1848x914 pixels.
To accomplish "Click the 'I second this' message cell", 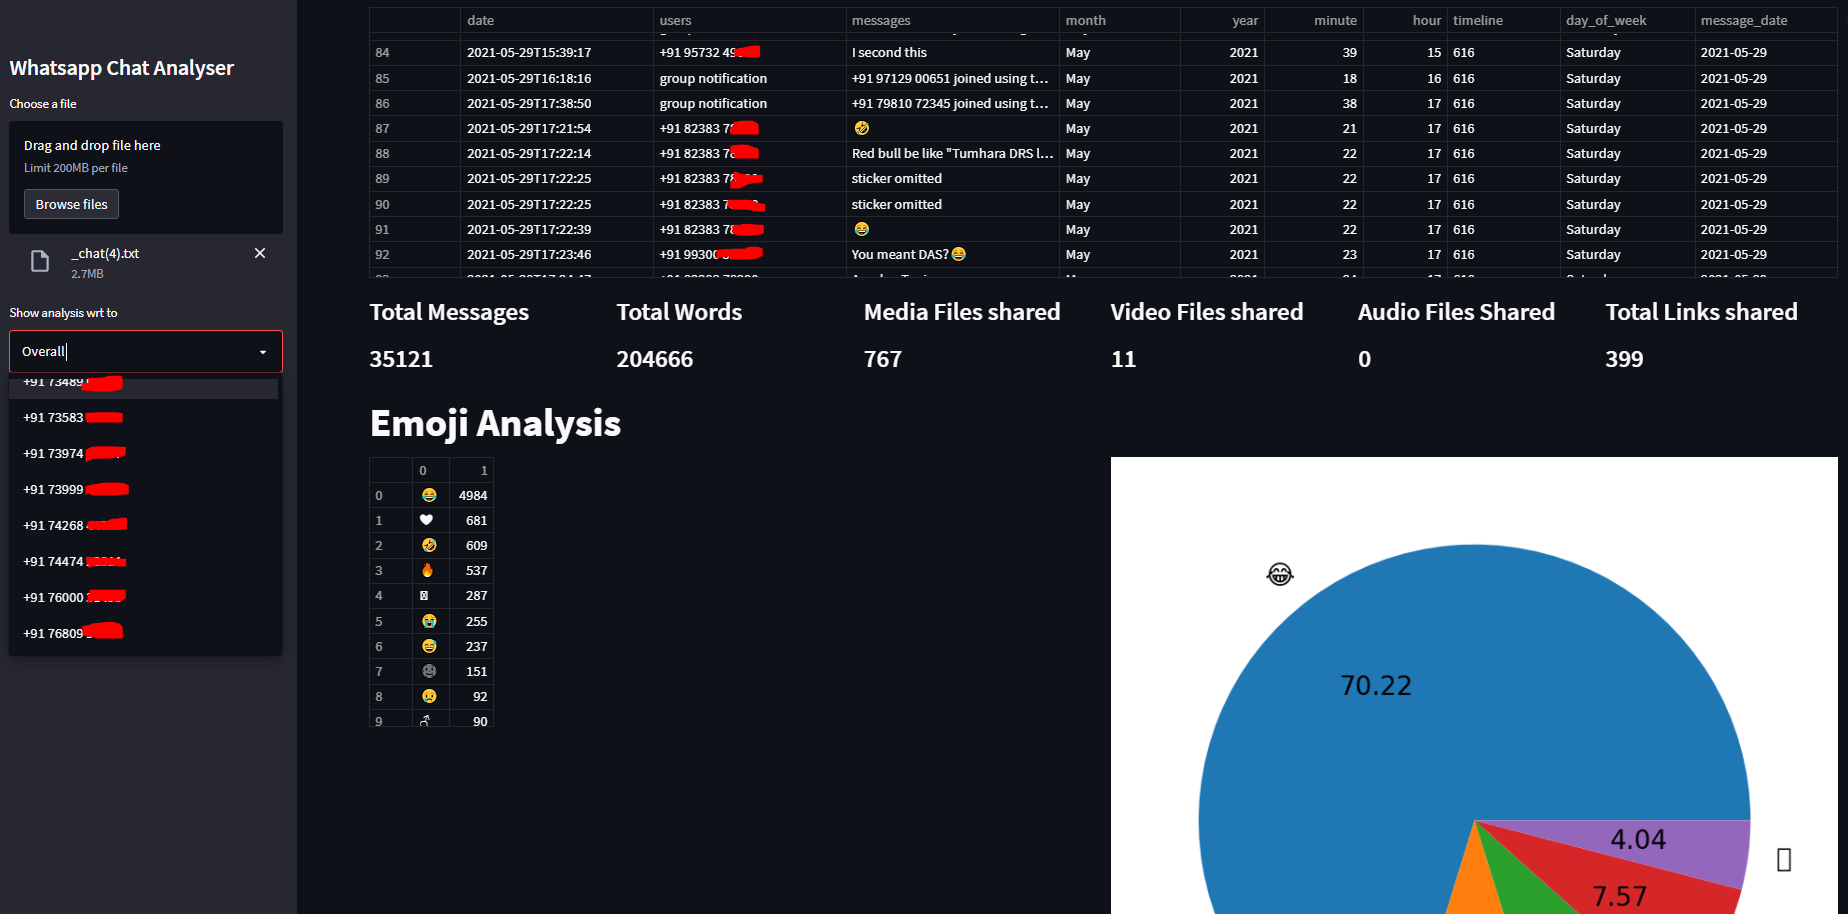I will pyautogui.click(x=888, y=52).
